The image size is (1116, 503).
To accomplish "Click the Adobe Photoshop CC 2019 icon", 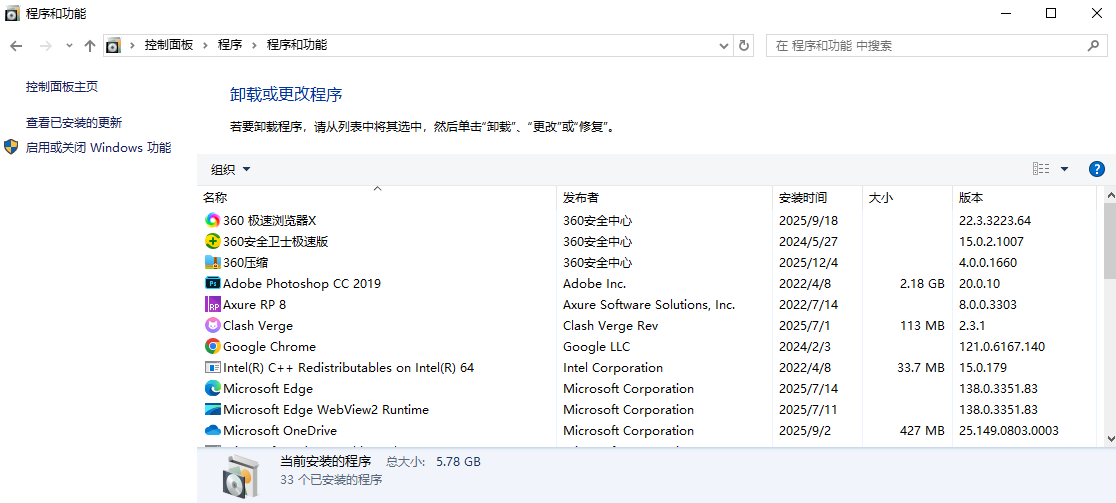I will [212, 283].
